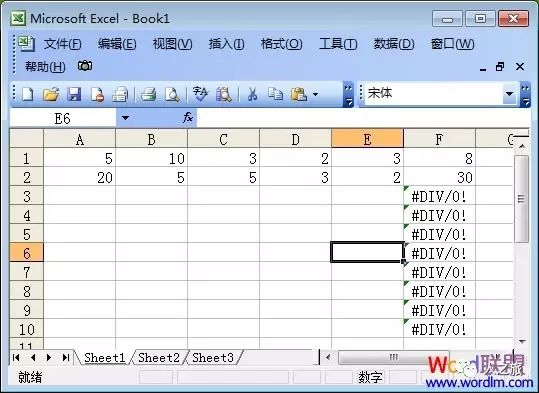Screen dimensions: 539x393
Task: Open the 数据(D) menu
Action: pyautogui.click(x=394, y=44)
